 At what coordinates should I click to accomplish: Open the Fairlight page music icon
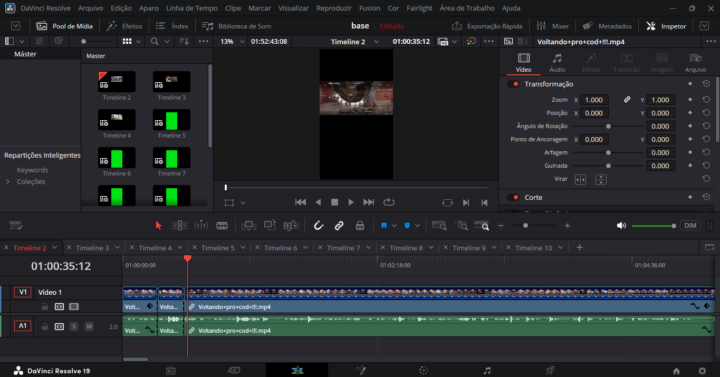pyautogui.click(x=487, y=371)
